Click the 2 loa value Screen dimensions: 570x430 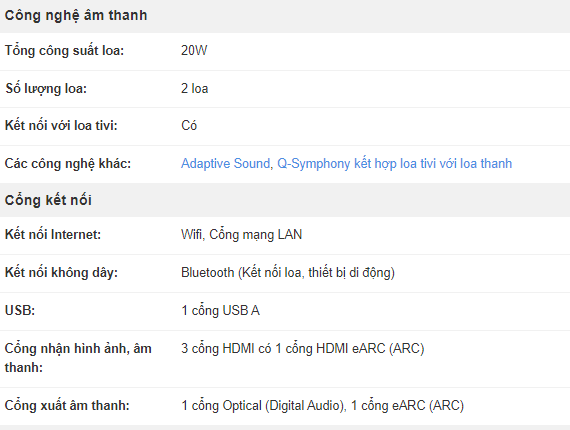tap(194, 88)
